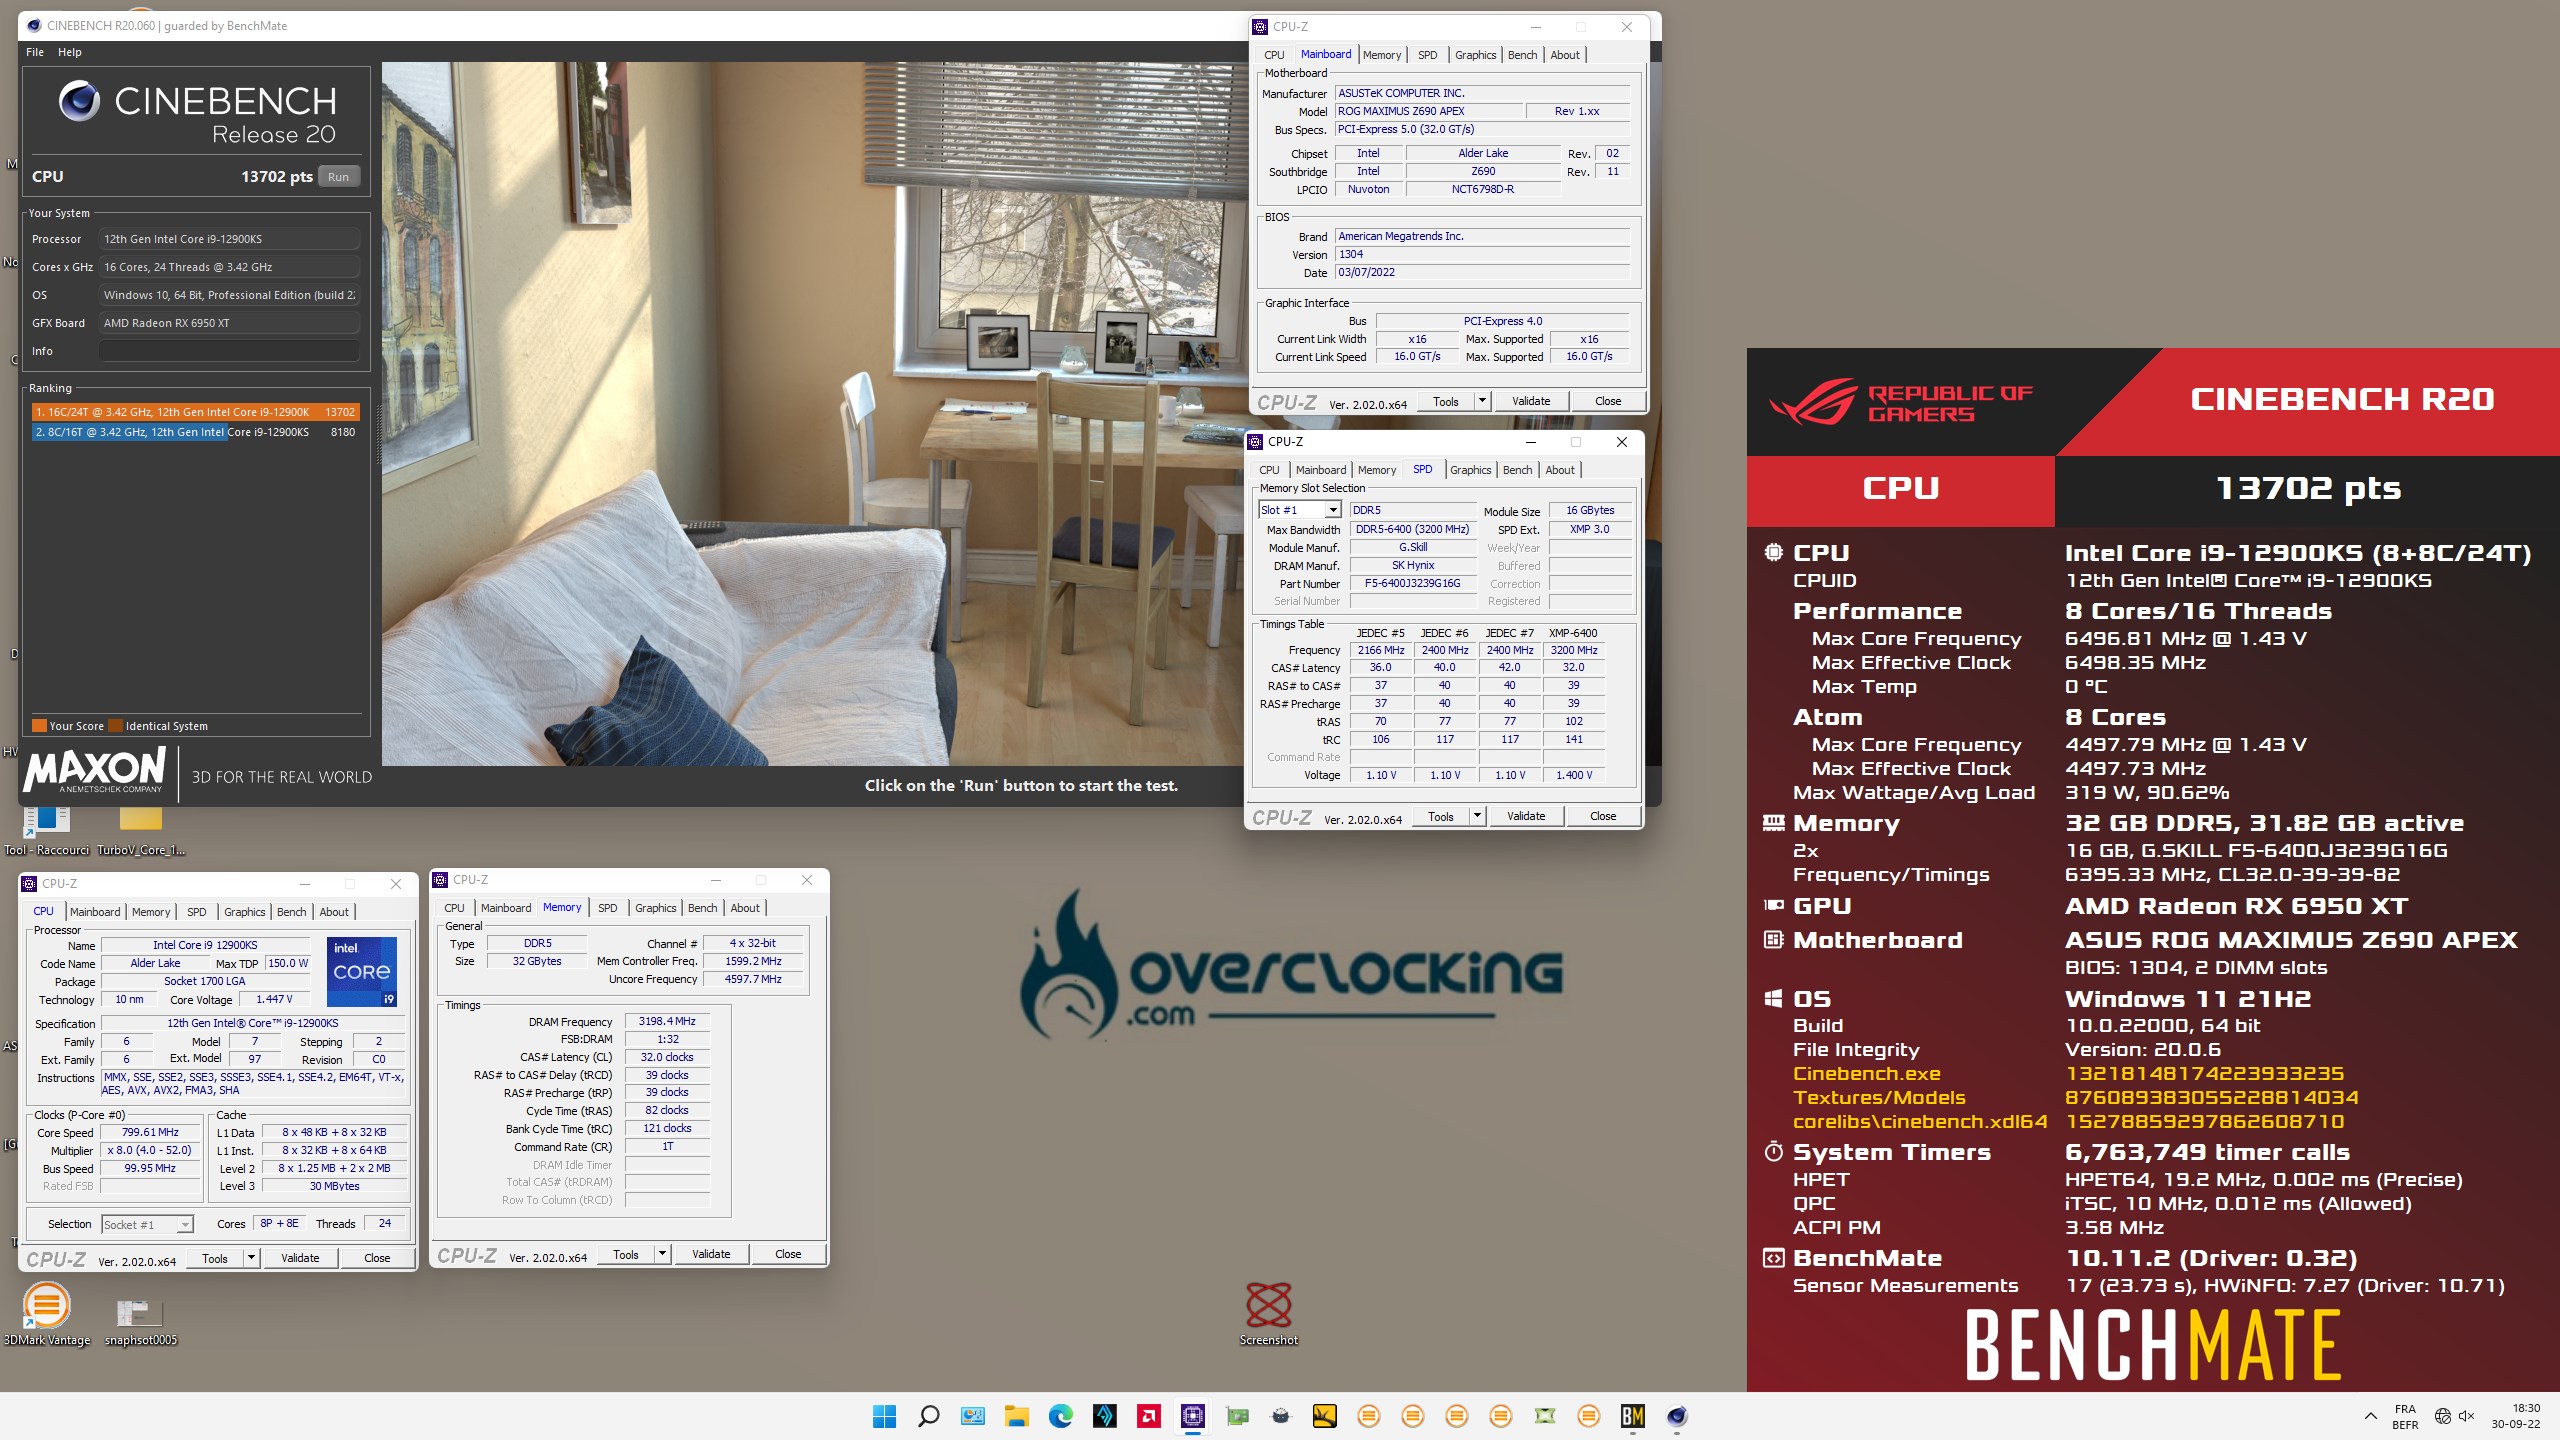Image resolution: width=2560 pixels, height=1440 pixels.
Task: Click Uncore Frequency value 4597.7 MHz
Action: [x=753, y=979]
